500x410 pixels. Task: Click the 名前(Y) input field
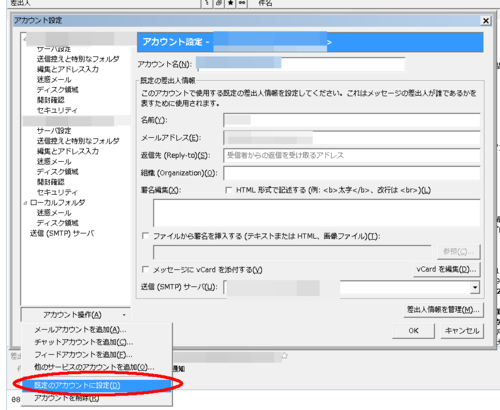(352, 120)
